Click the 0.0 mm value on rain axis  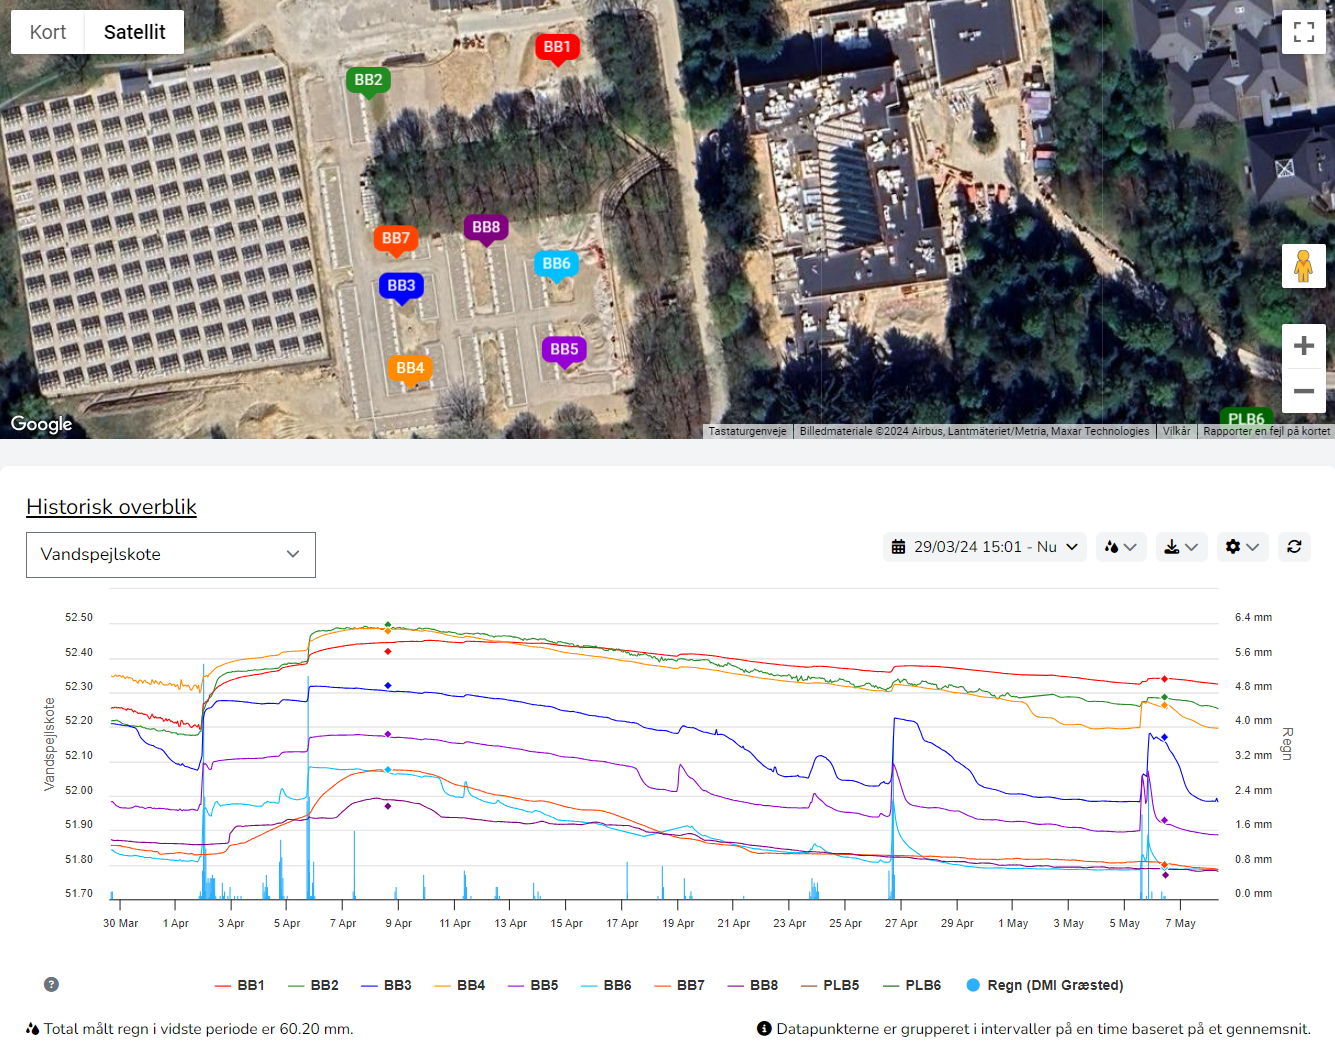click(1254, 894)
